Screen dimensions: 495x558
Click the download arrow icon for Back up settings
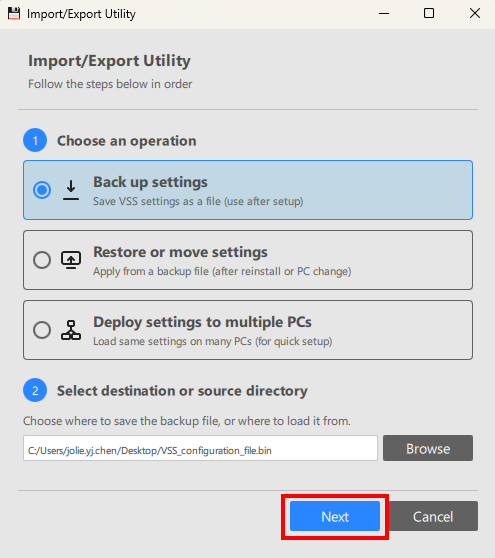coord(71,190)
